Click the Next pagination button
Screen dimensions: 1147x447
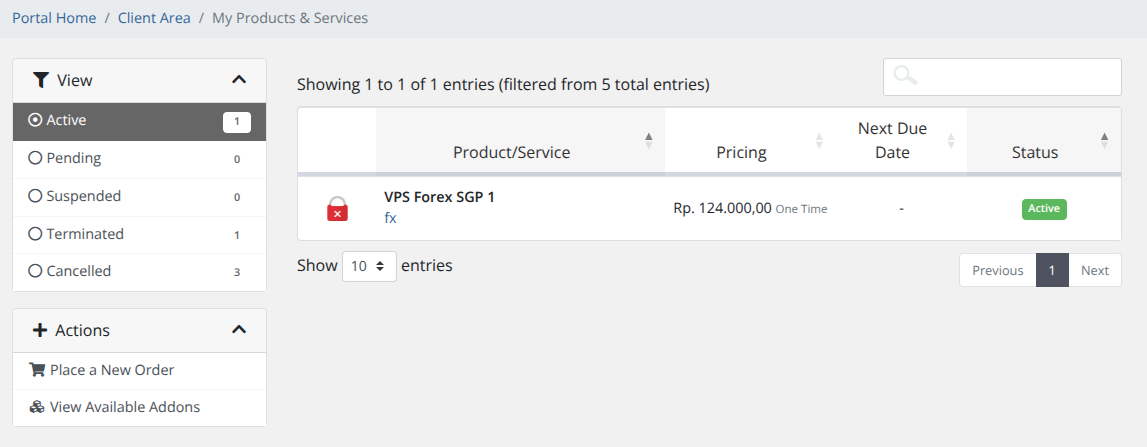1094,270
